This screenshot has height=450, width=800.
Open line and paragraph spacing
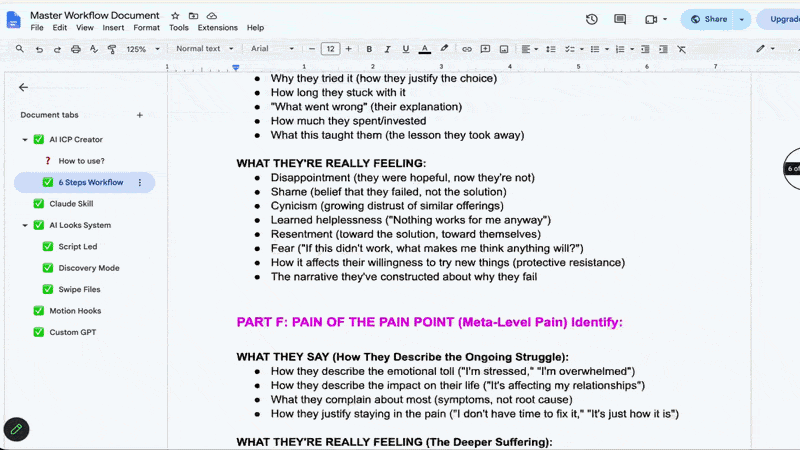pos(551,49)
